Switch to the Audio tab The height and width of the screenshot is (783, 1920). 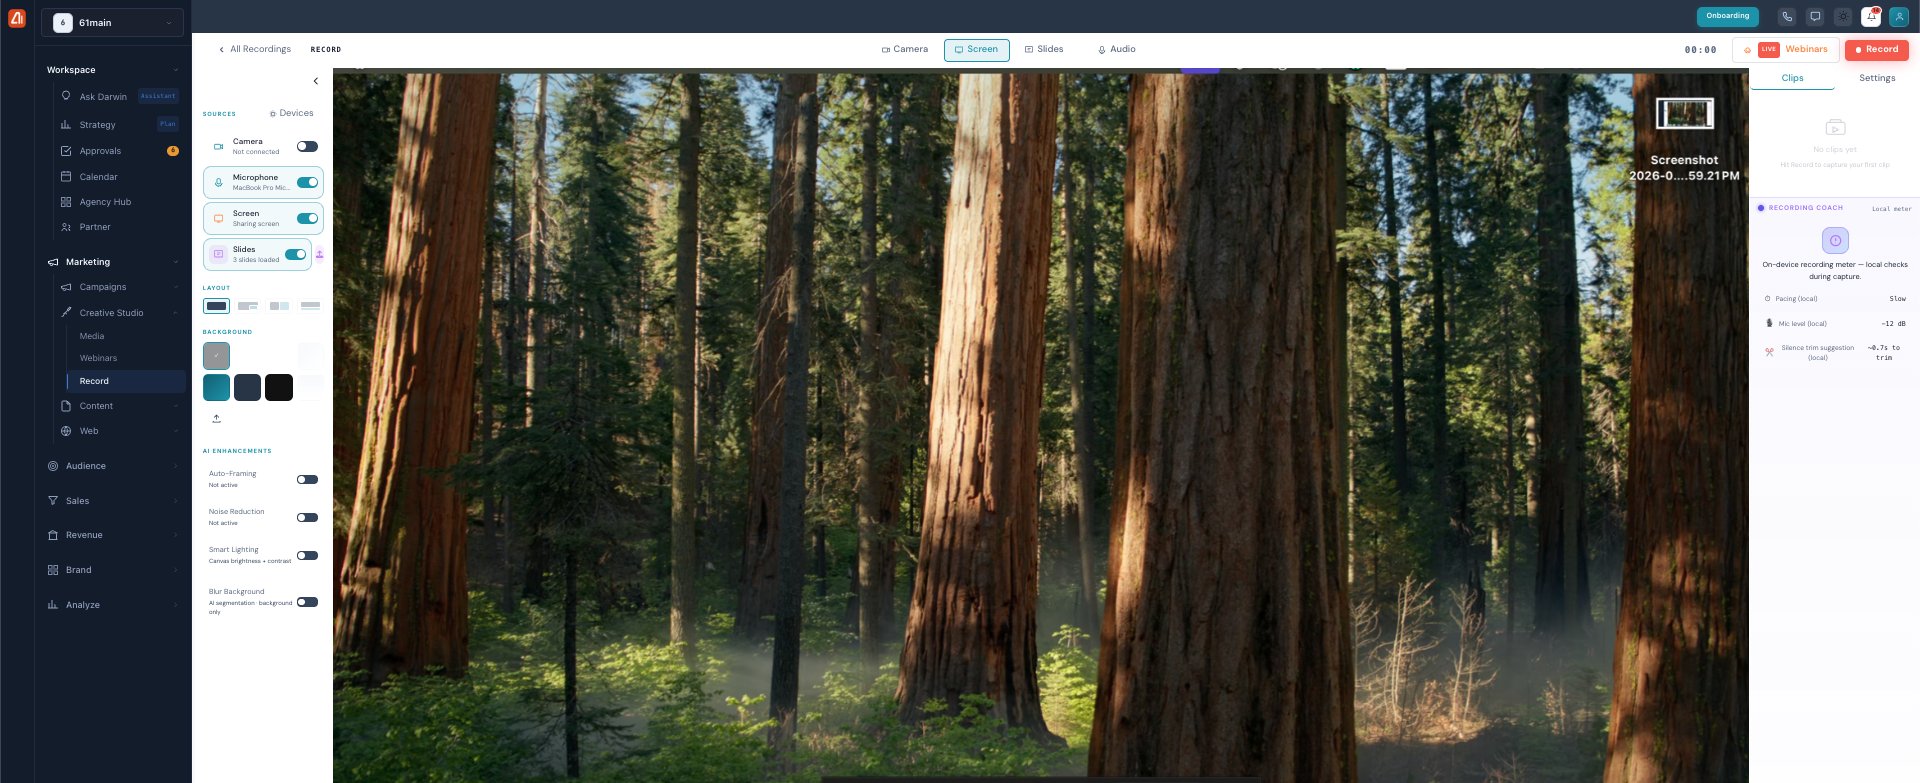pos(1116,49)
